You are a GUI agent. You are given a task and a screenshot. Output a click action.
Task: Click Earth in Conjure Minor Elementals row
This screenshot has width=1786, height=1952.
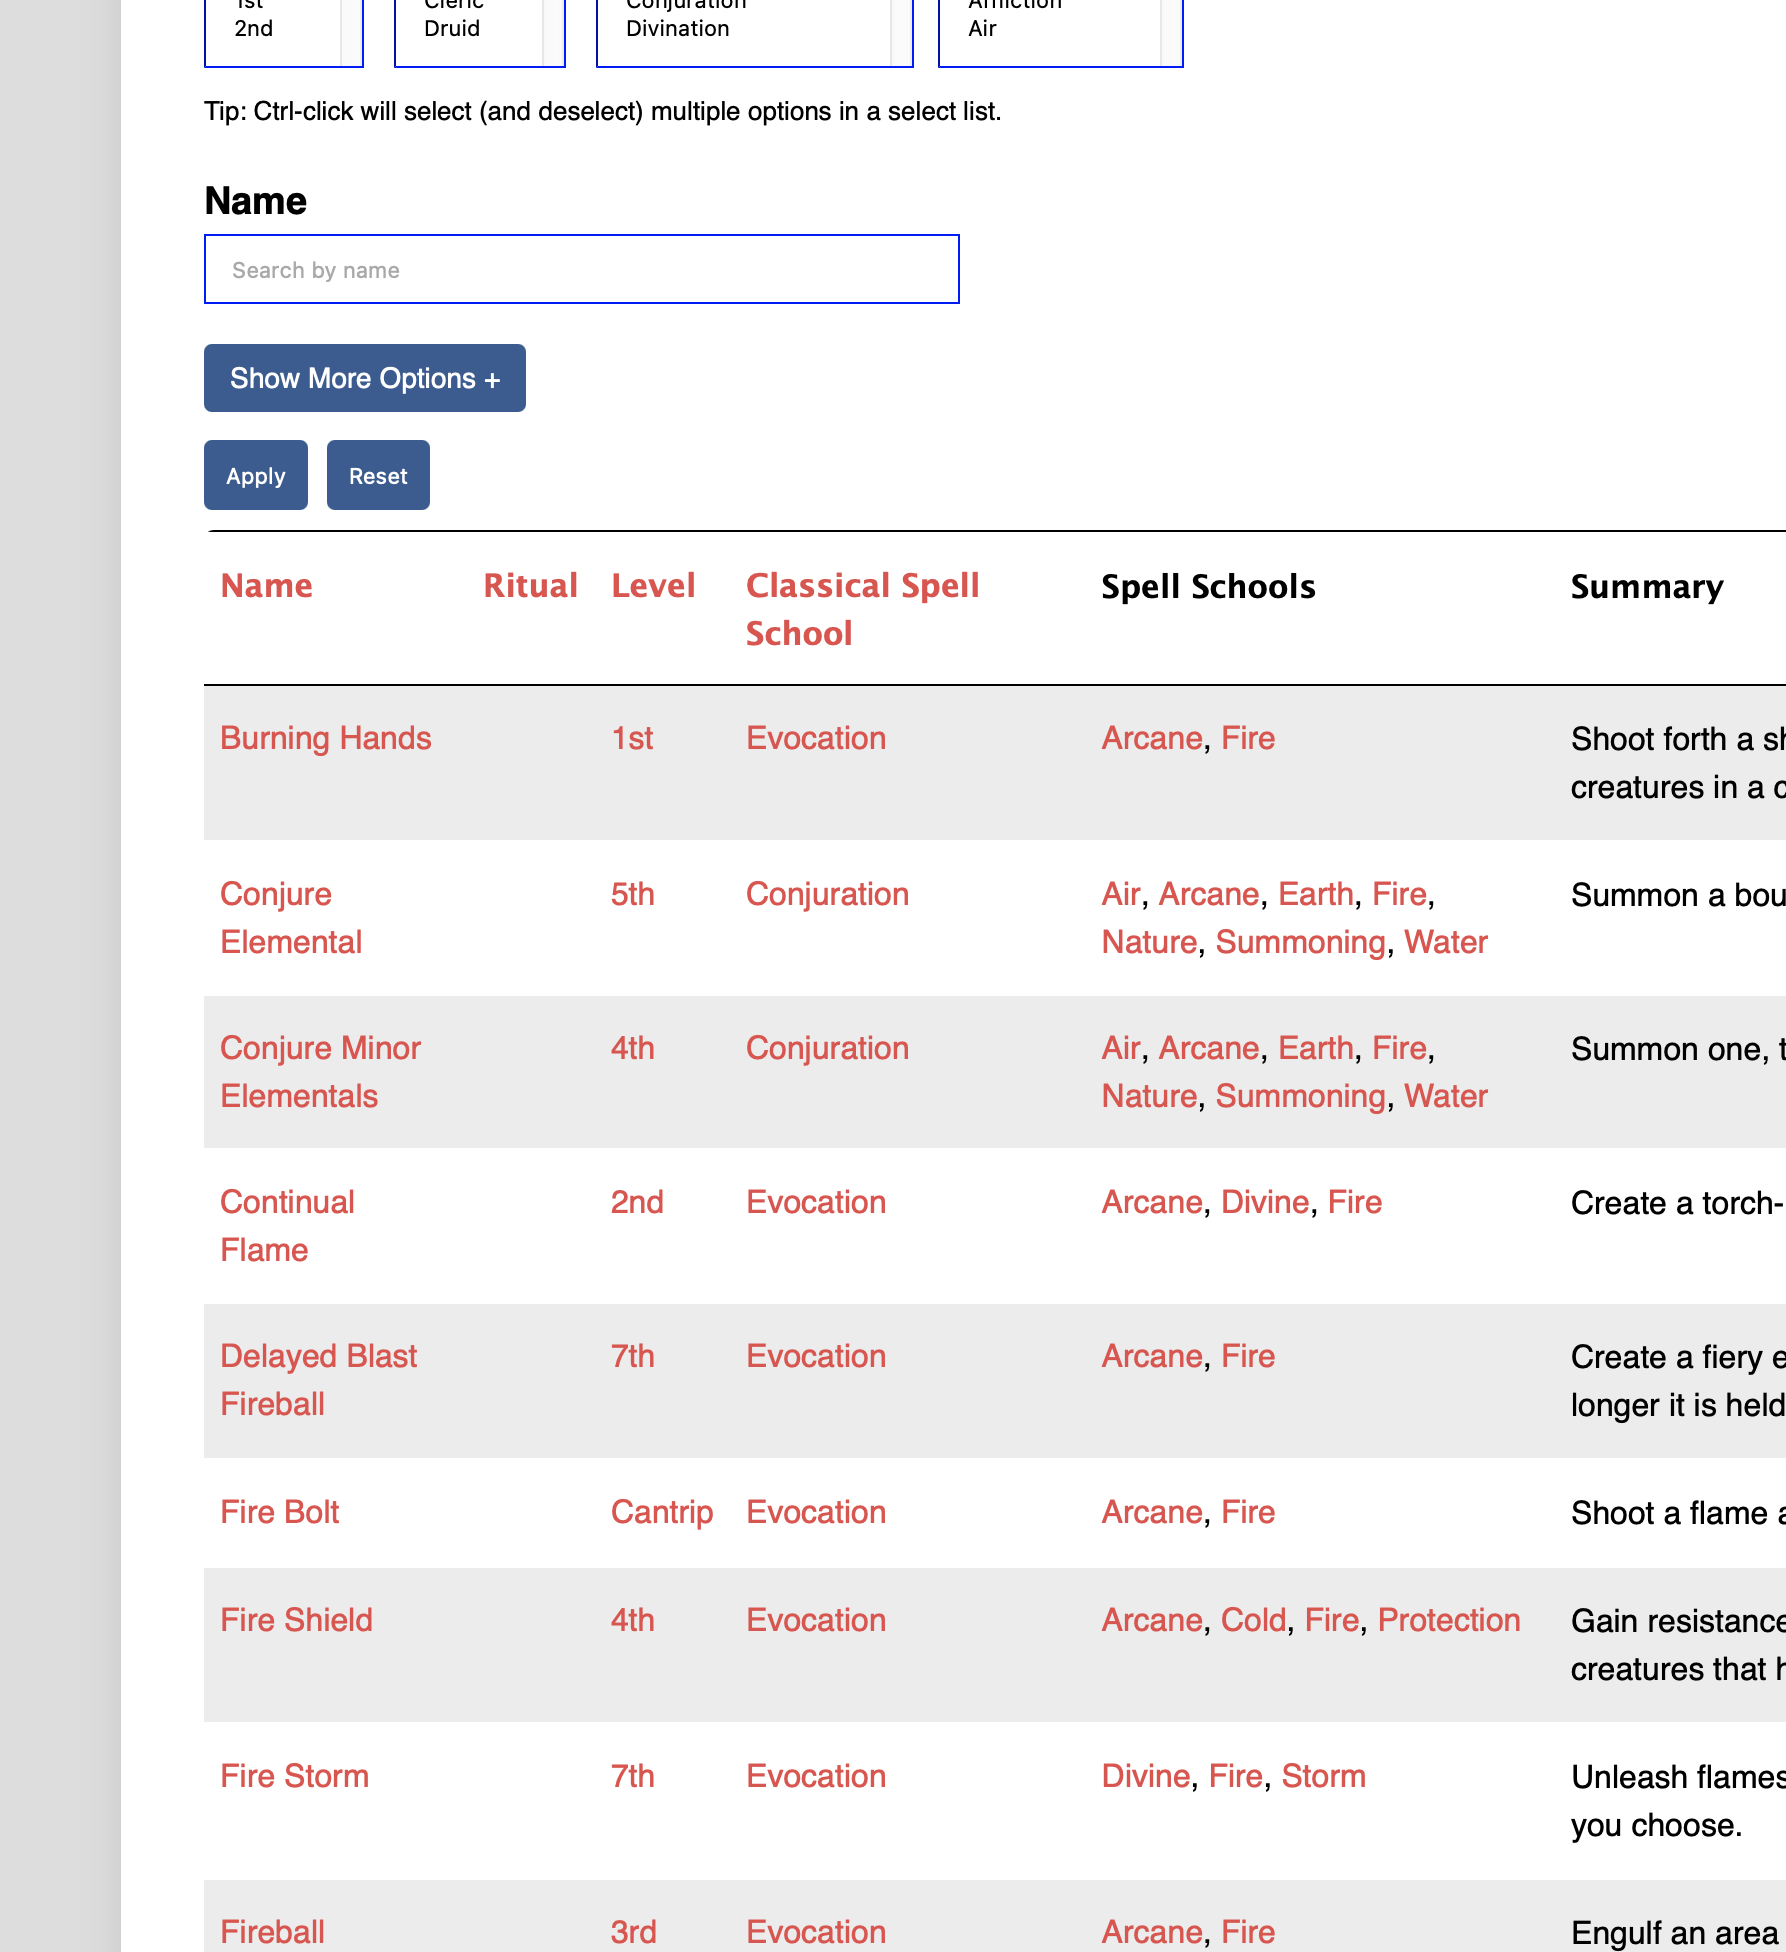(x=1316, y=1048)
